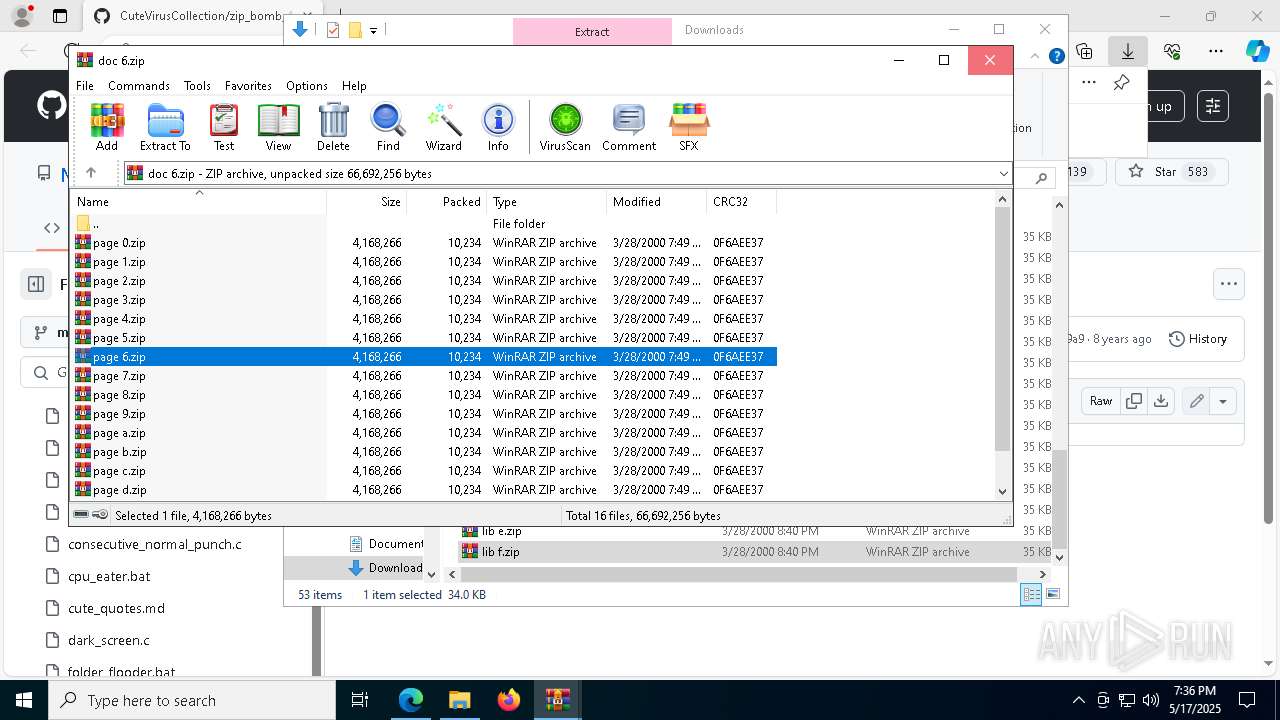Open dark_screen.c in file tree
The image size is (1280, 720).
(108, 640)
